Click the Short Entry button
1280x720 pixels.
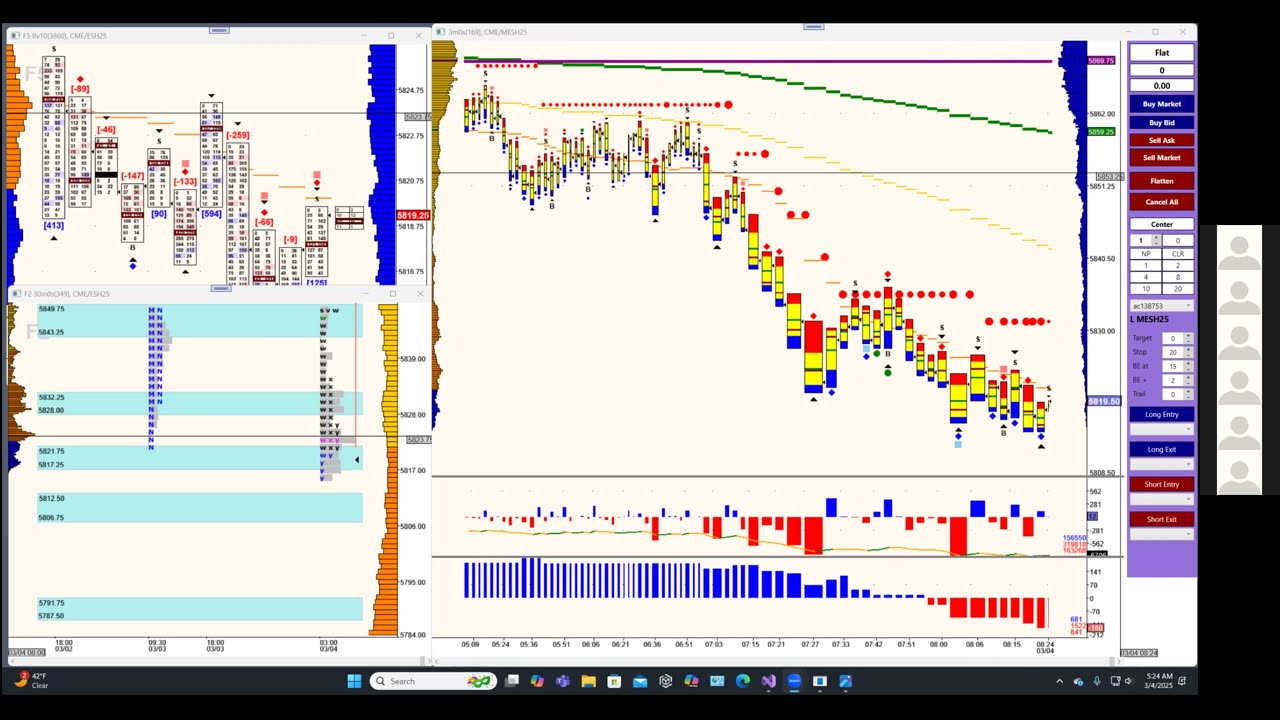pyautogui.click(x=1161, y=484)
